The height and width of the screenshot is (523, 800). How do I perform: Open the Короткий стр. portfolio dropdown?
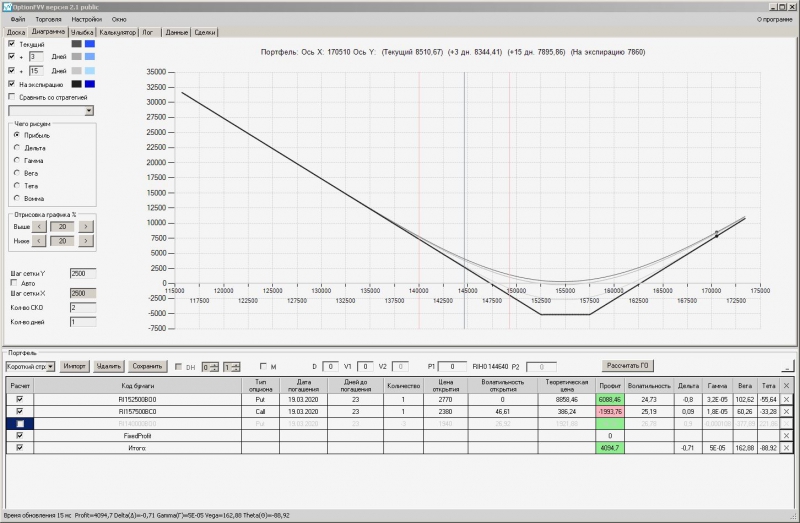point(51,367)
